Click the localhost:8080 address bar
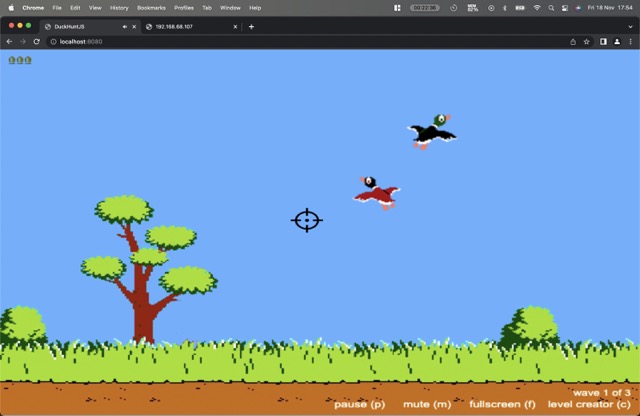The width and height of the screenshot is (640, 416). (308, 42)
